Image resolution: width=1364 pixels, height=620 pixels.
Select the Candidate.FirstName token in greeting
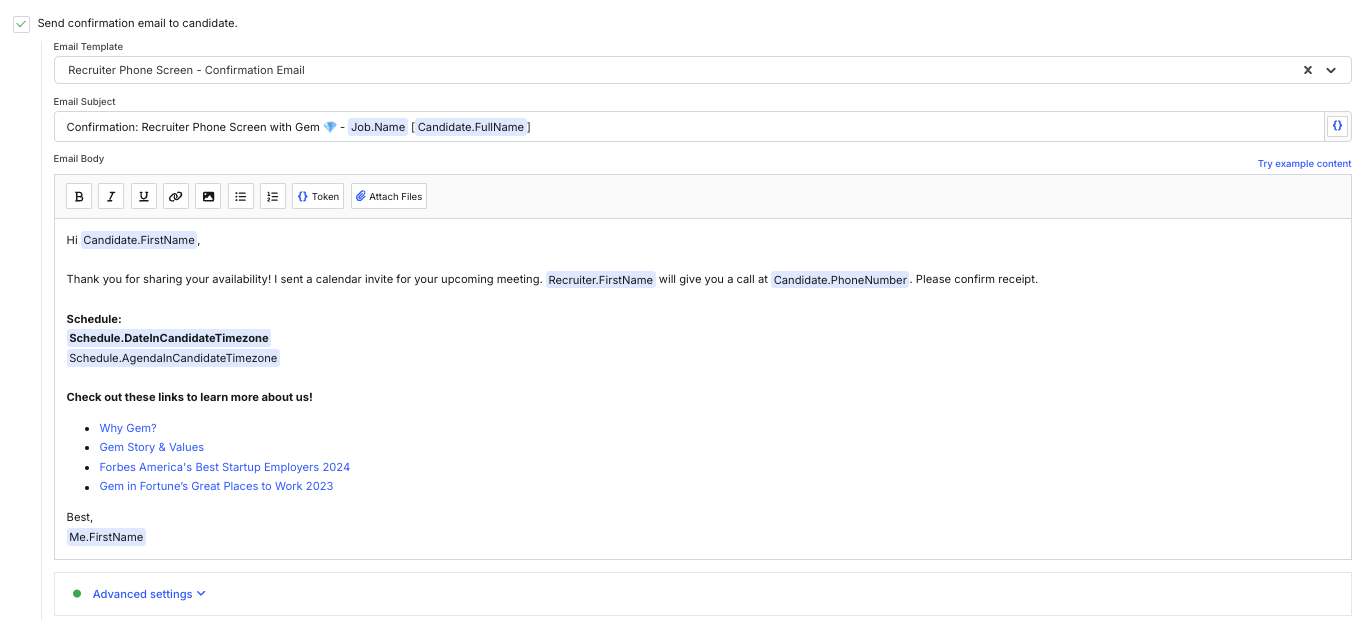[139, 240]
